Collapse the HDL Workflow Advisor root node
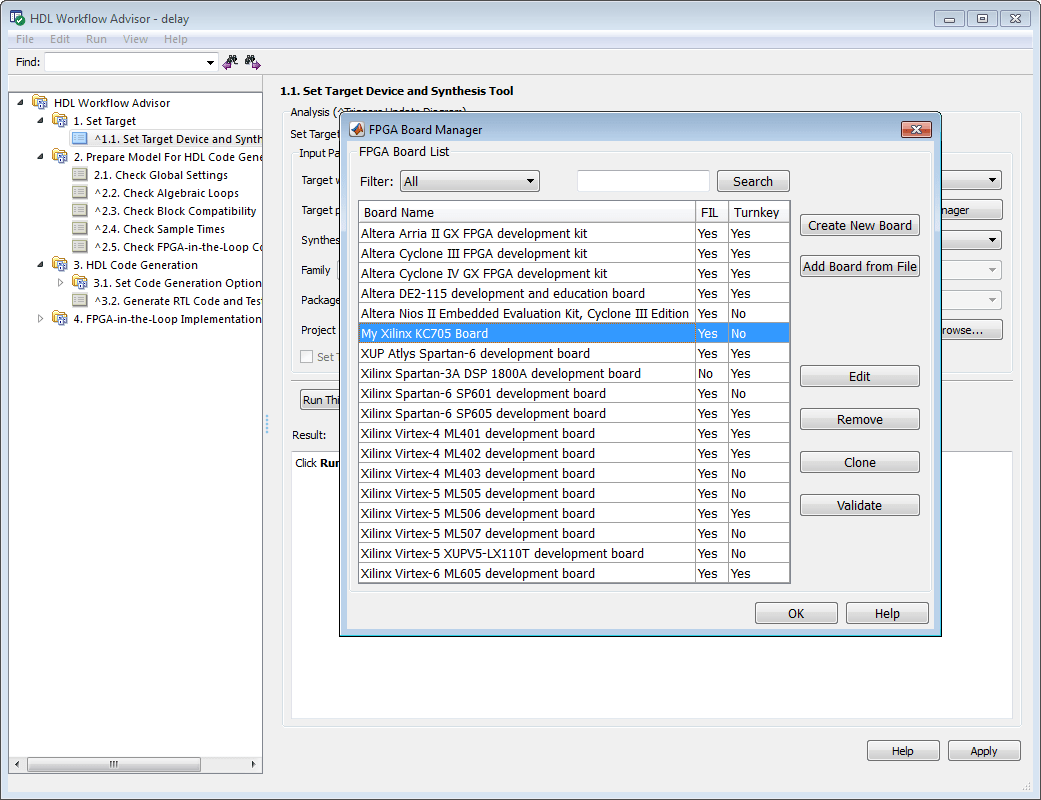The width and height of the screenshot is (1041, 800). tap(20, 102)
